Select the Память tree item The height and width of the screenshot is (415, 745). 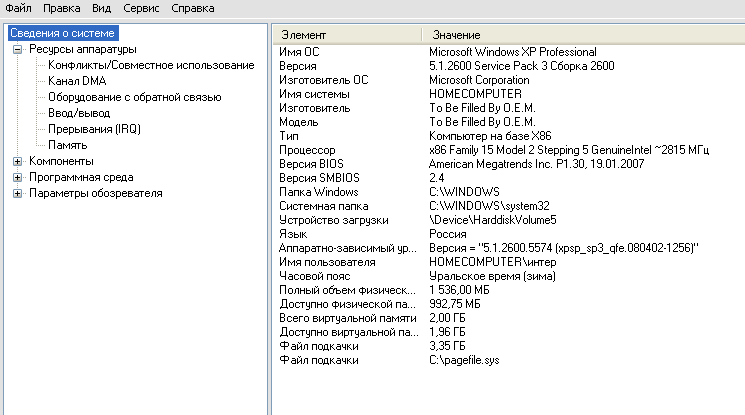[68, 145]
